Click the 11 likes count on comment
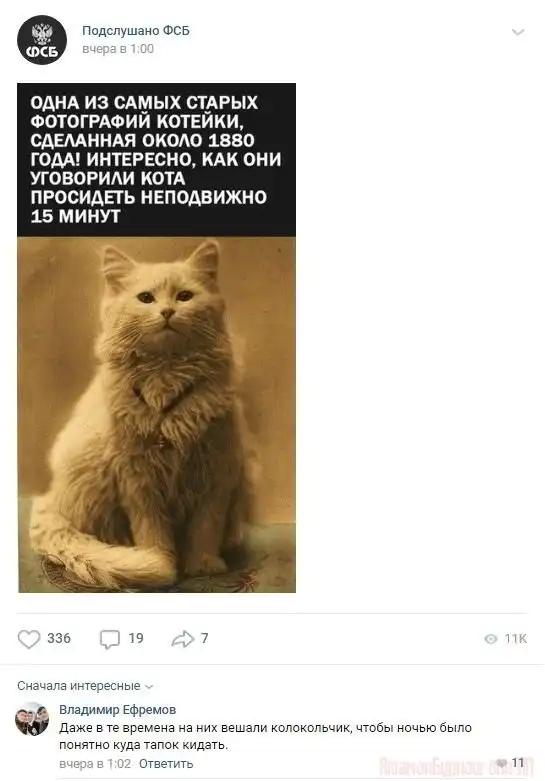 [518, 763]
